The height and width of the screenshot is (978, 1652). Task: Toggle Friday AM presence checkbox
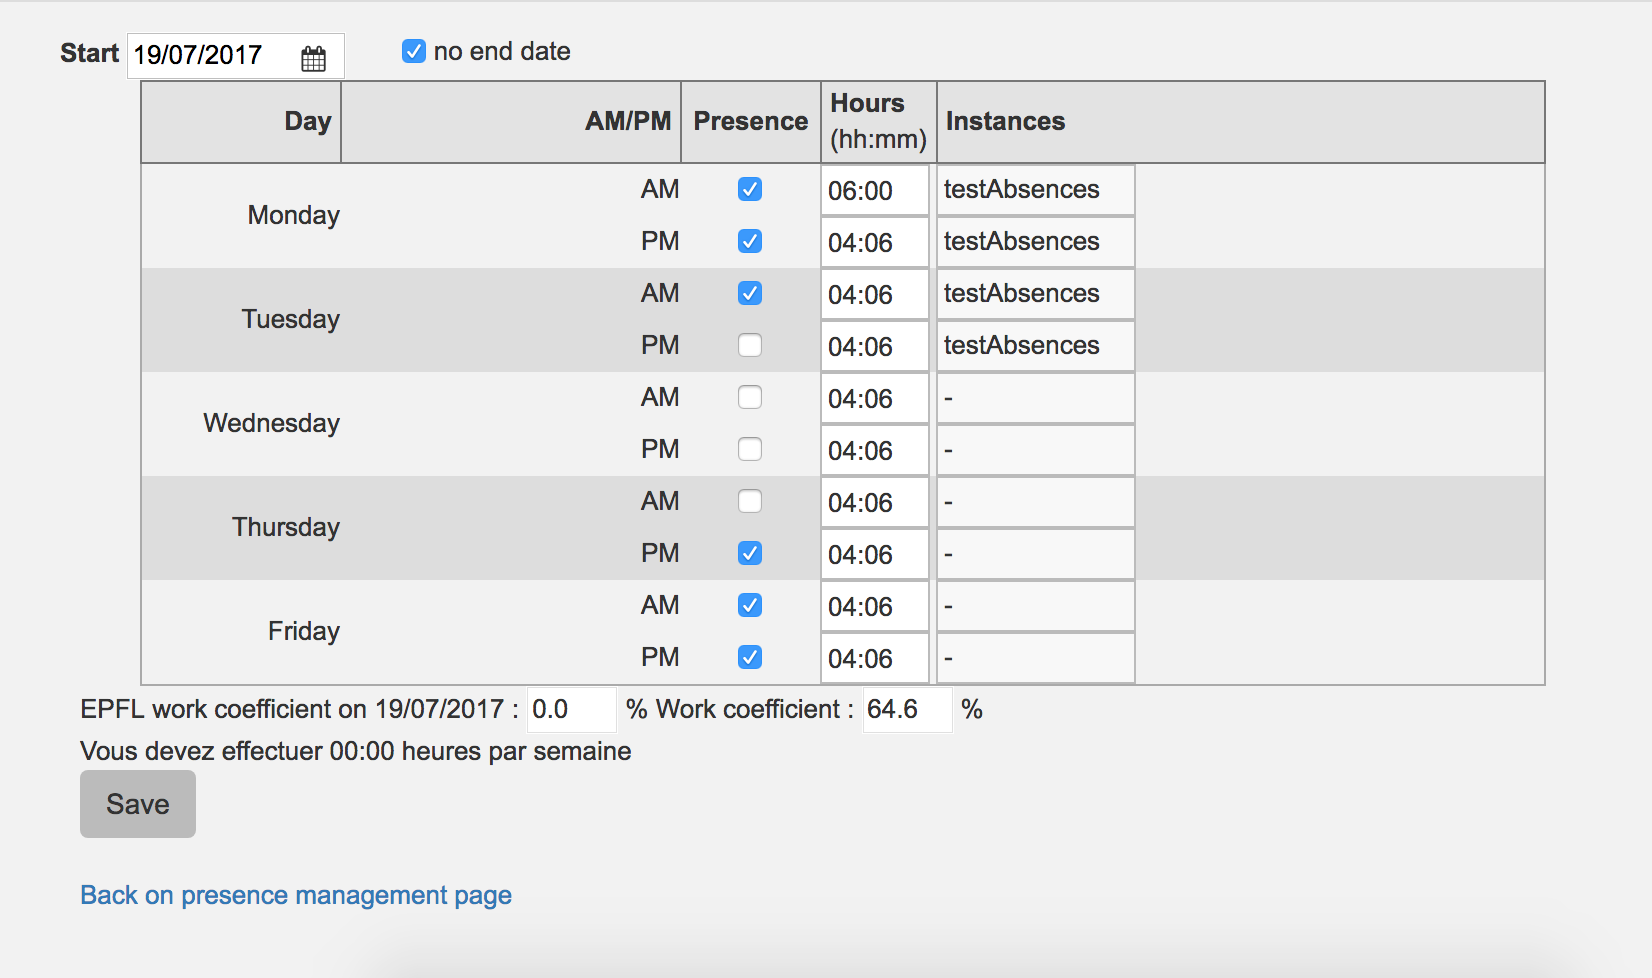pos(750,605)
